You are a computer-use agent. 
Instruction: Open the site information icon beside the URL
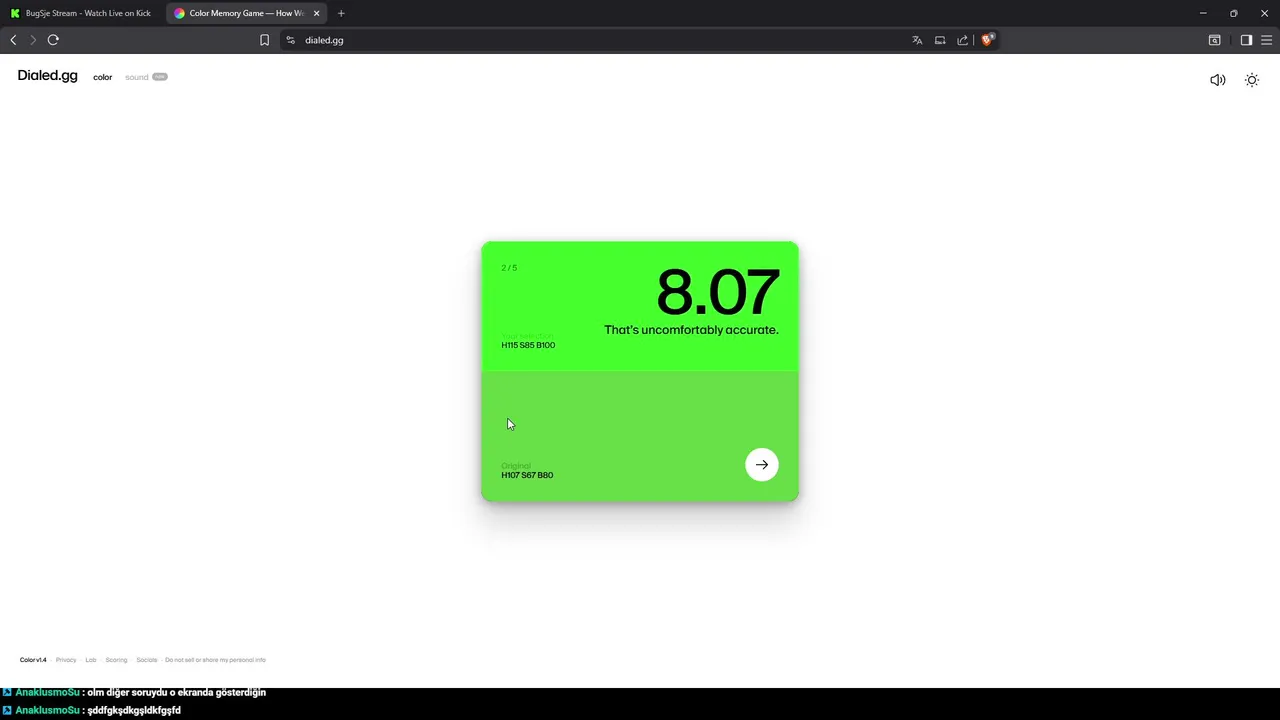pos(290,40)
